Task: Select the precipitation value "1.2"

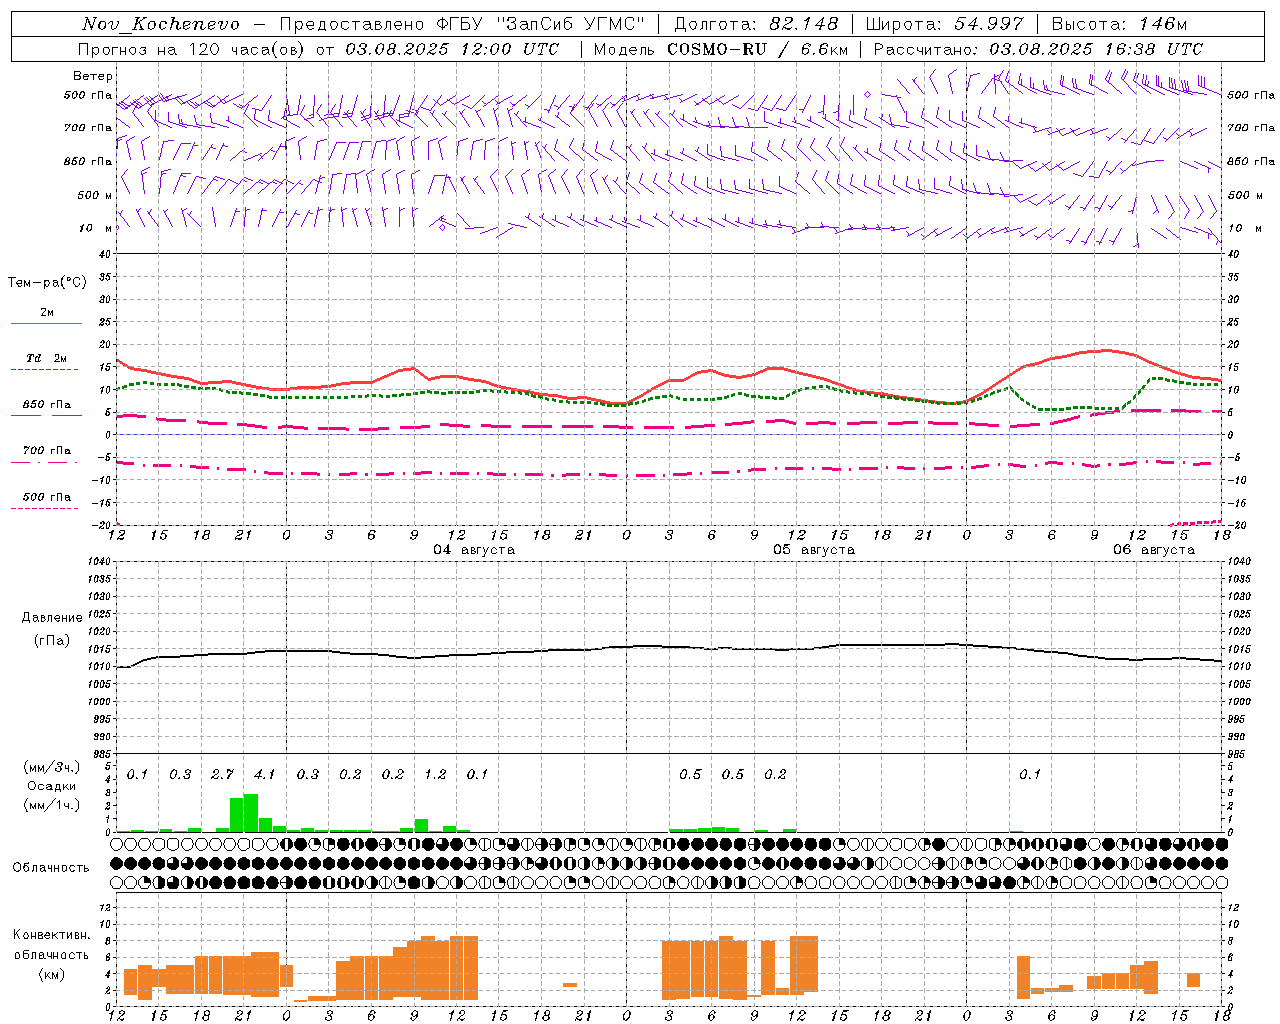Action: (435, 774)
